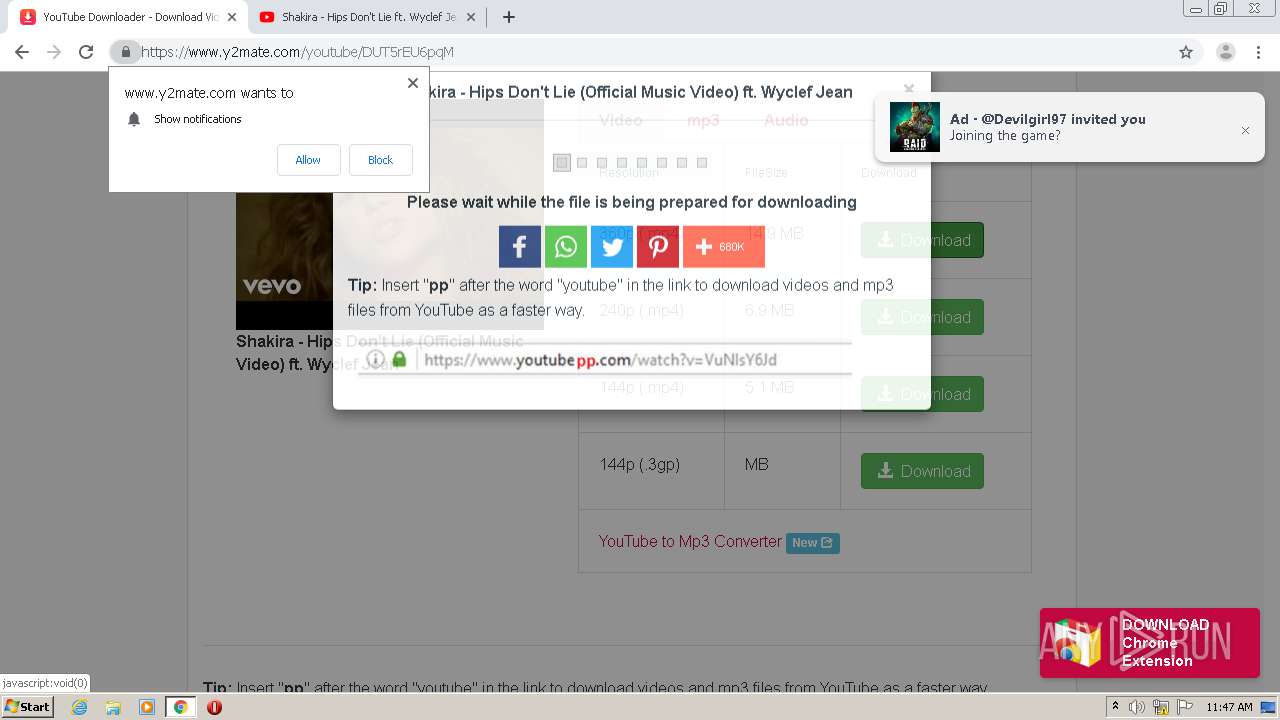
Task: Block notifications from y2mate.com
Action: tap(380, 160)
